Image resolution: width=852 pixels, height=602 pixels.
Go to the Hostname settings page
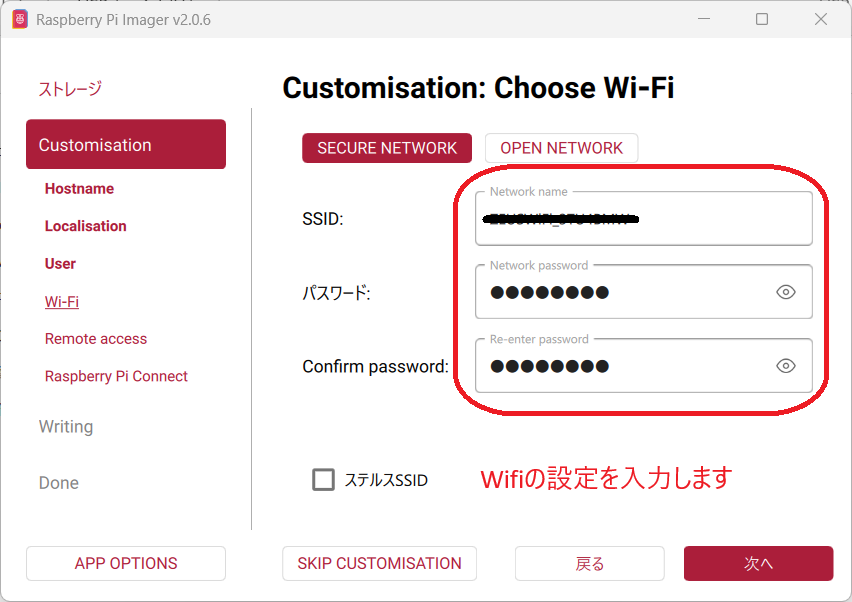pyautogui.click(x=79, y=189)
